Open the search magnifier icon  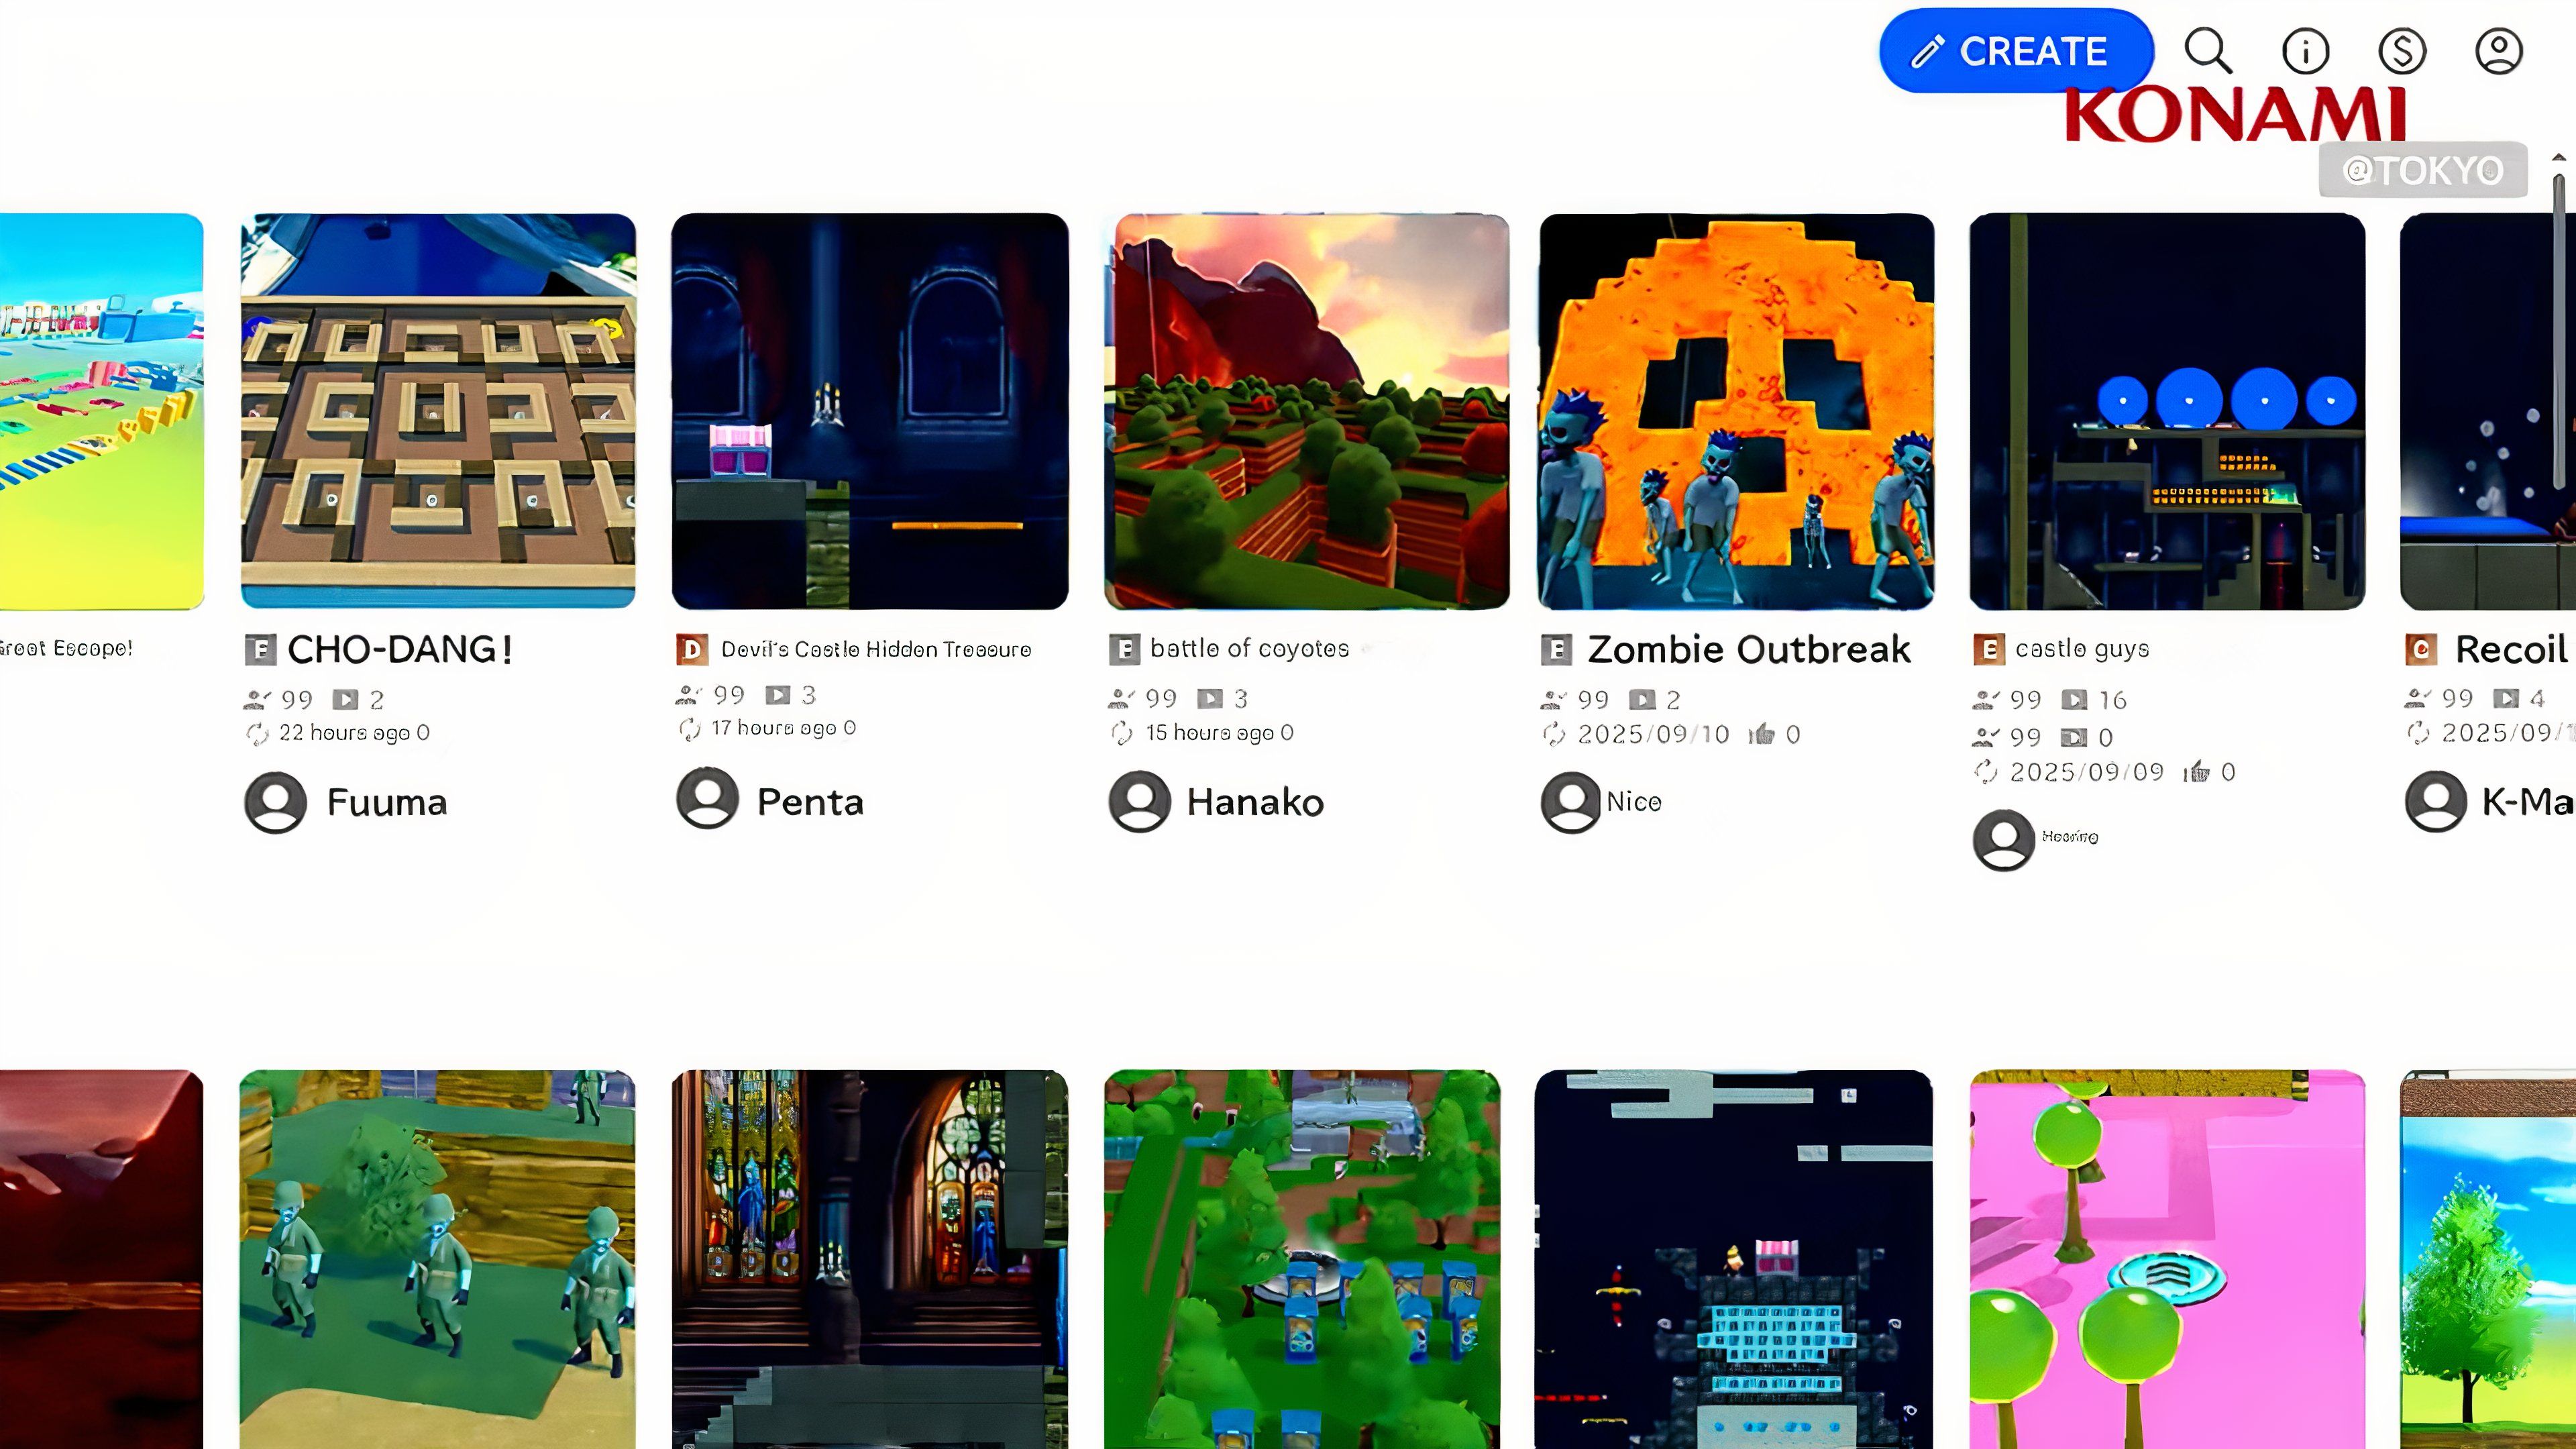tap(2208, 50)
